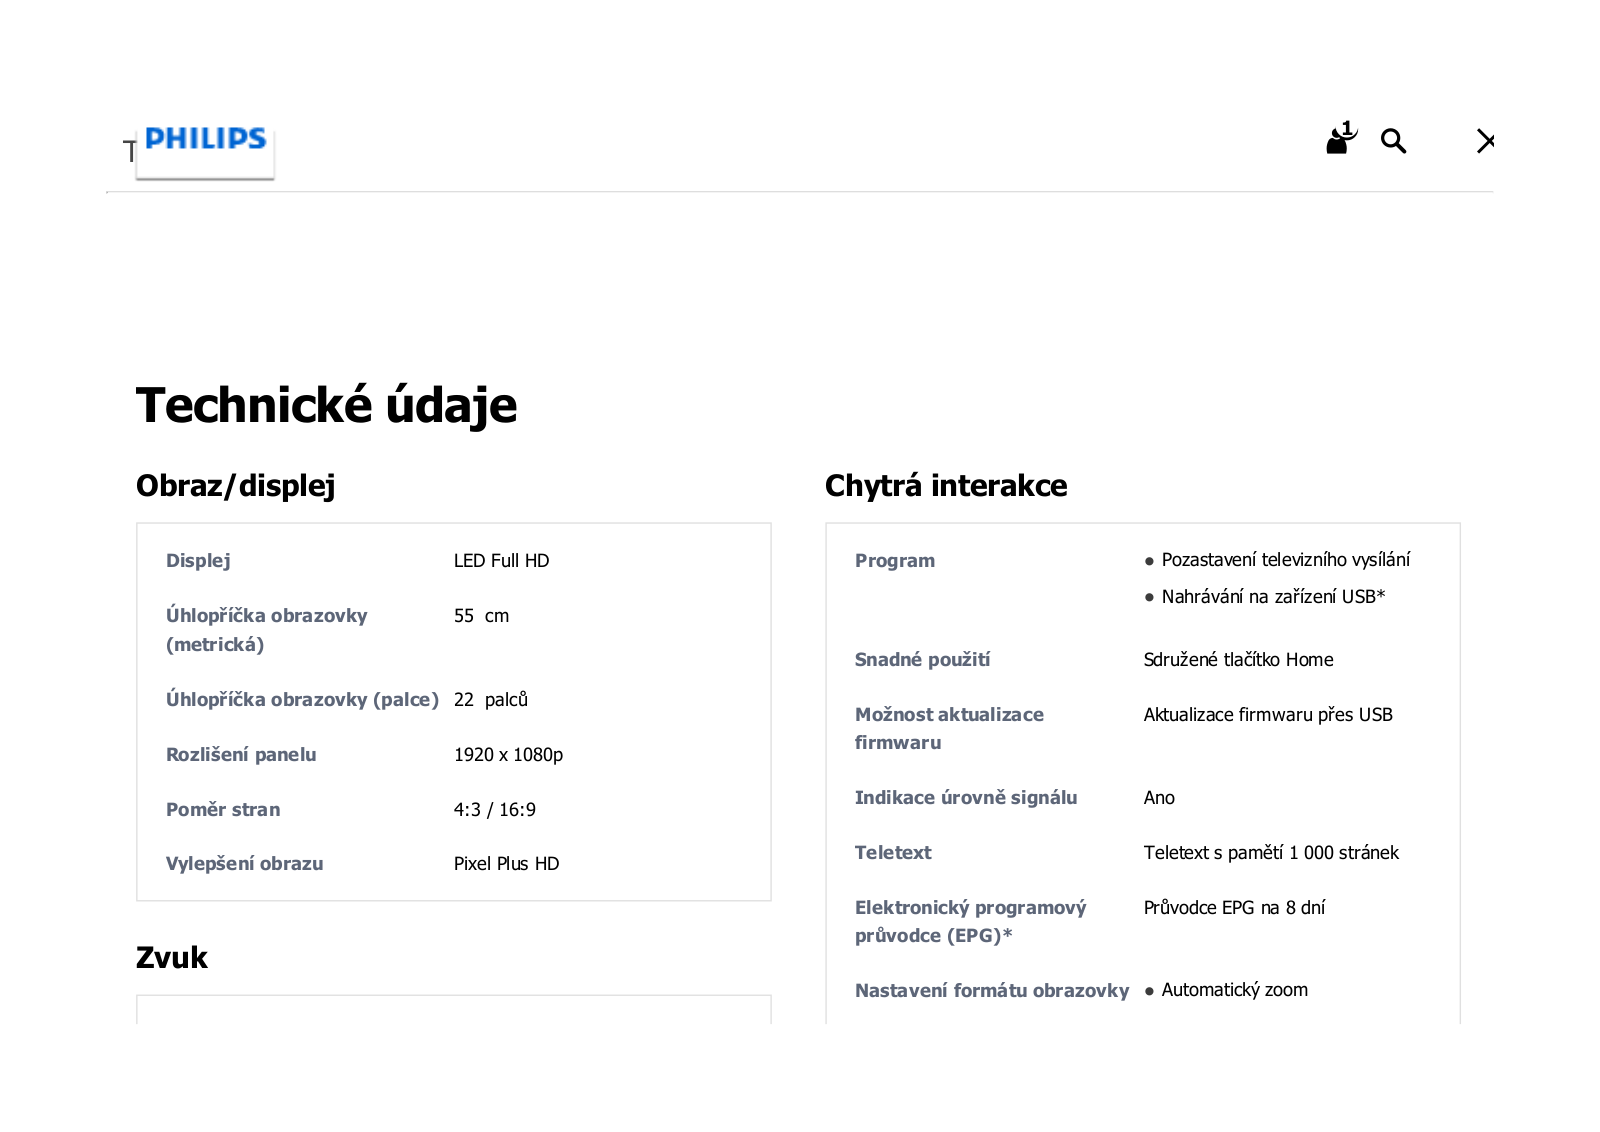Click Indikace úrovně signálu label
This screenshot has height=1132, width=1600.
(966, 798)
